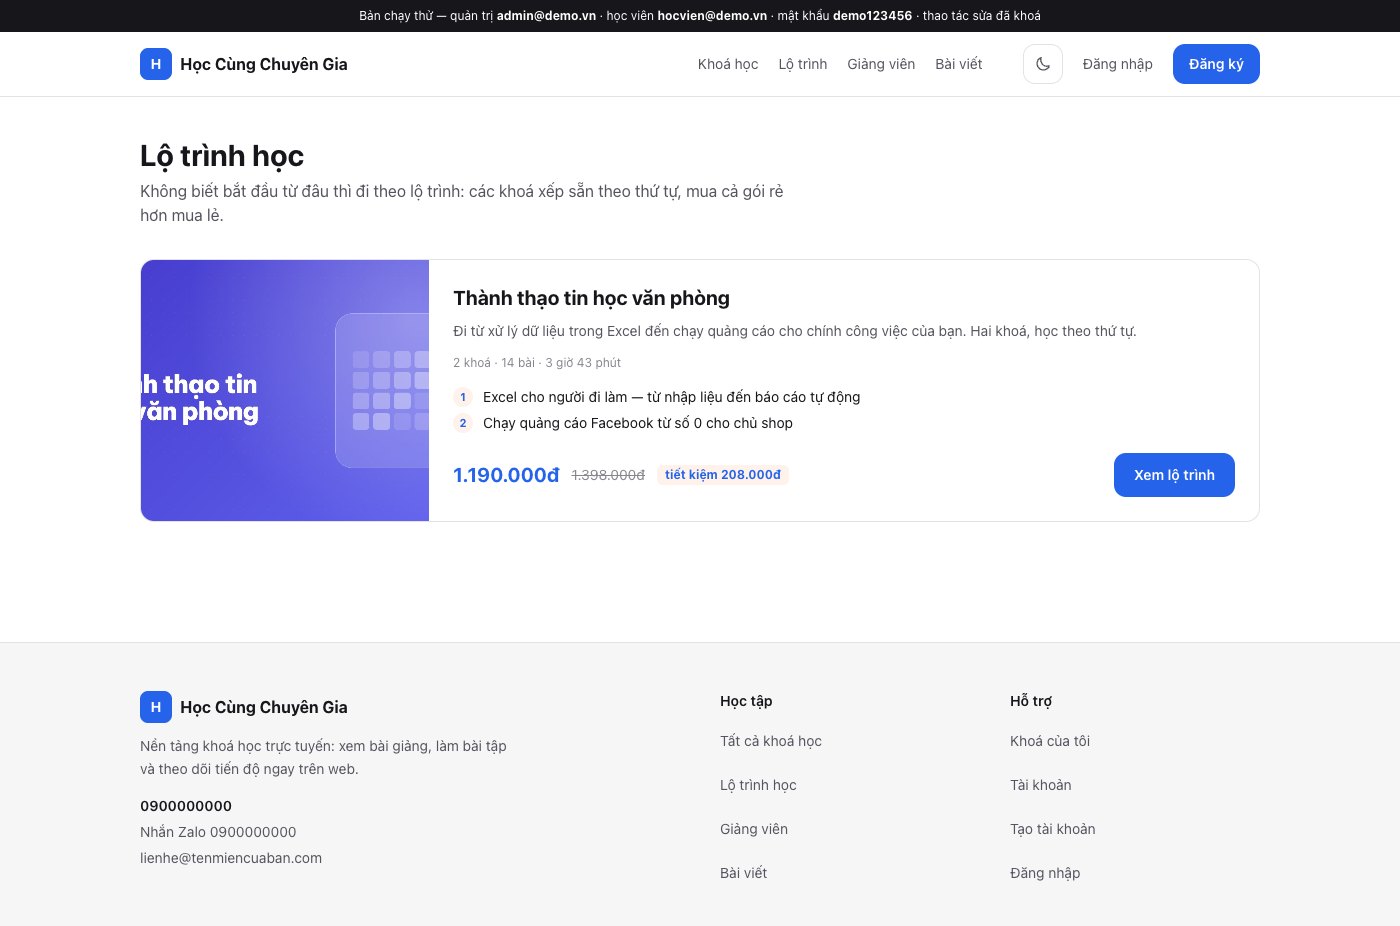Screen dimensions: 1400x926
Task: Open Tạo tài khoản footer link
Action: click(1053, 829)
